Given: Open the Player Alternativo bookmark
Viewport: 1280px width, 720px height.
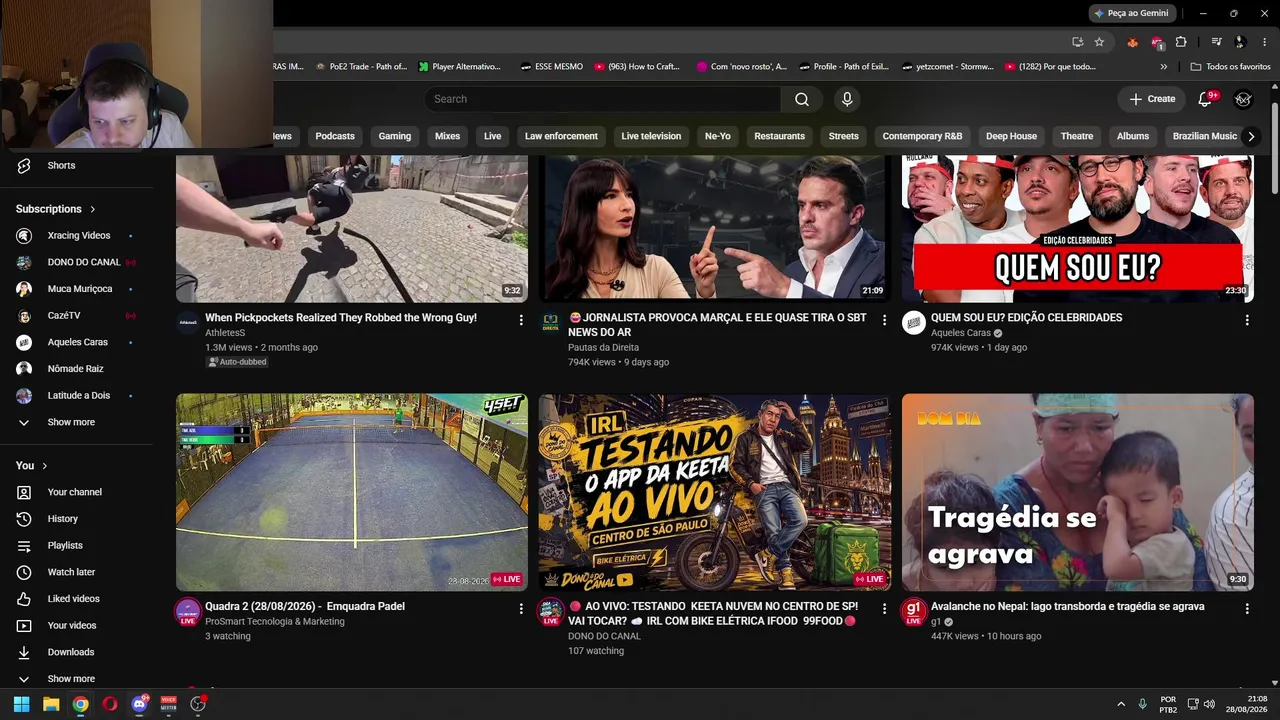Looking at the screenshot, I should pos(460,67).
